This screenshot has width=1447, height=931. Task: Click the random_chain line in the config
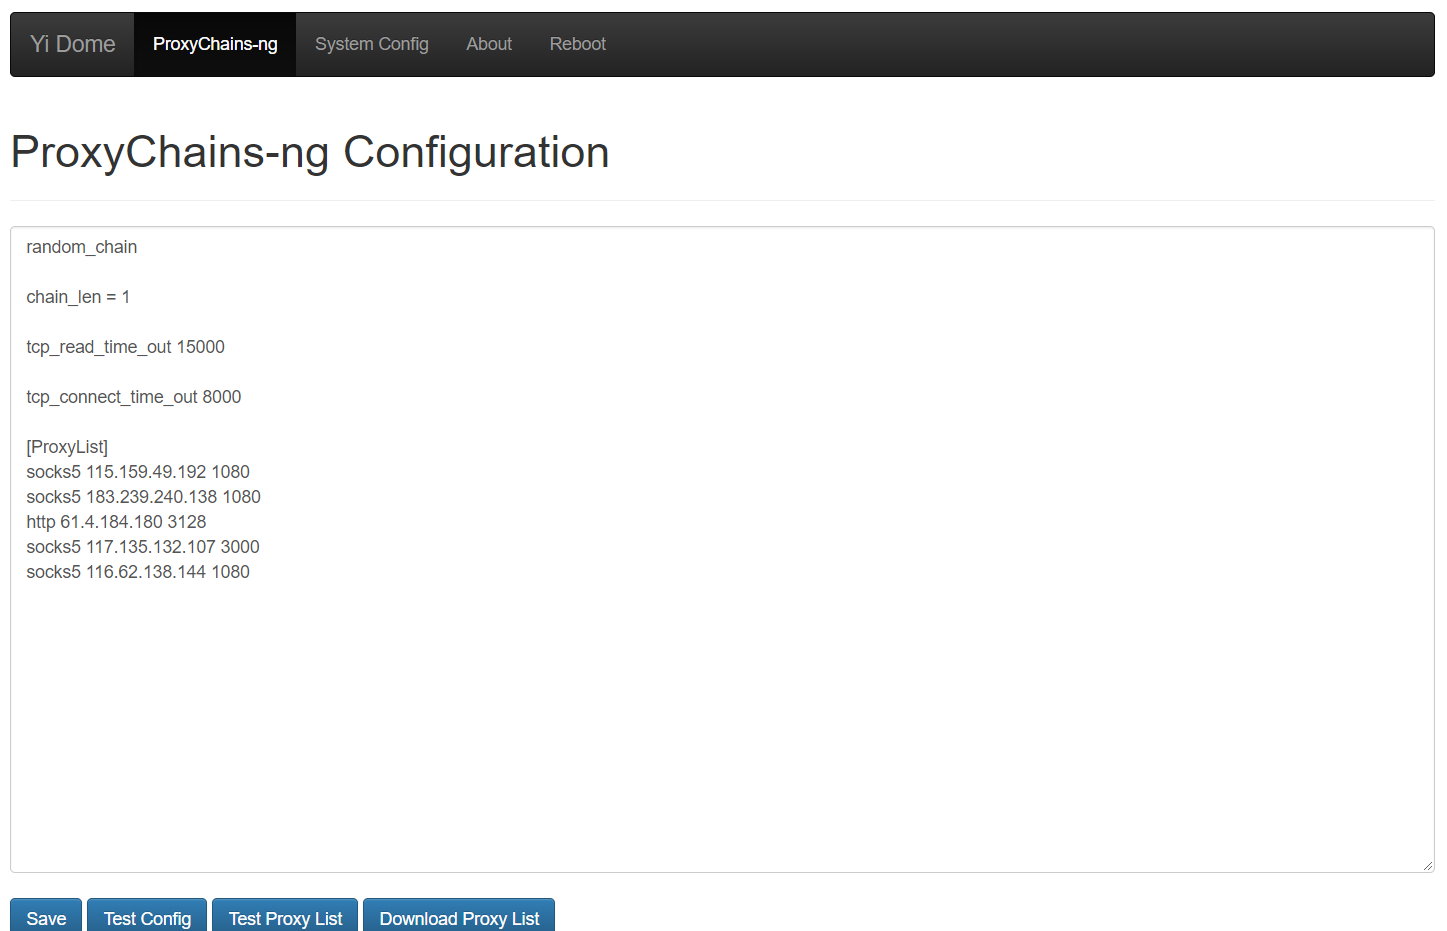(x=82, y=247)
